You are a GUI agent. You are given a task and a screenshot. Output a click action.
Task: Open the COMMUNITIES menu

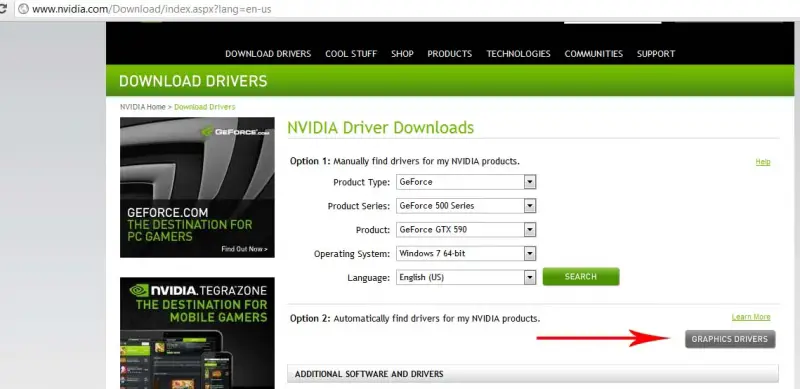pyautogui.click(x=593, y=54)
